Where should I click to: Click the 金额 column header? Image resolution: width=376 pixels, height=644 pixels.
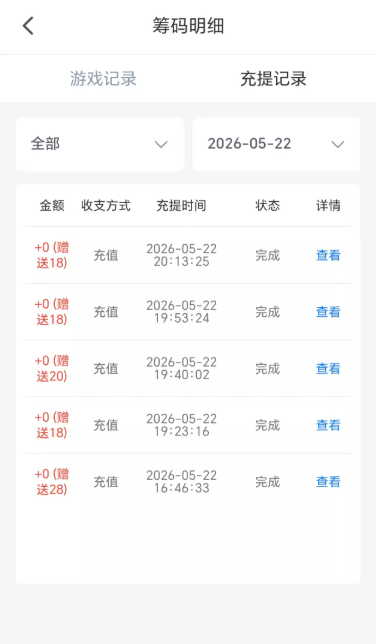52,205
